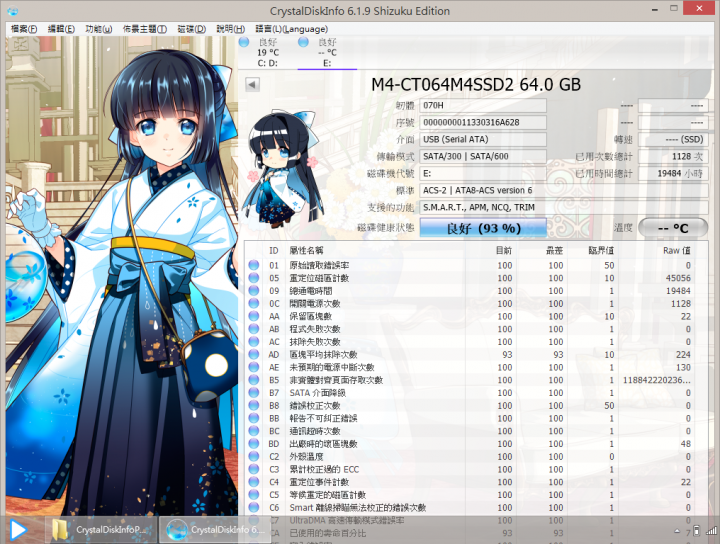Click status orb for attribute AC 抹除失敗次數
Screen dimensions: 720x544
[x=253, y=342]
